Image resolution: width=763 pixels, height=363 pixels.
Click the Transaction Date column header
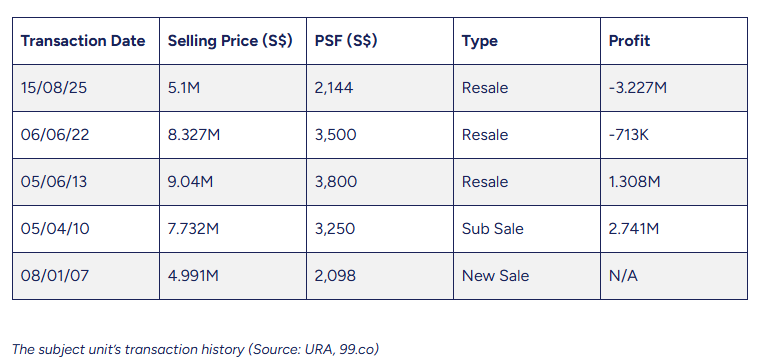83,40
